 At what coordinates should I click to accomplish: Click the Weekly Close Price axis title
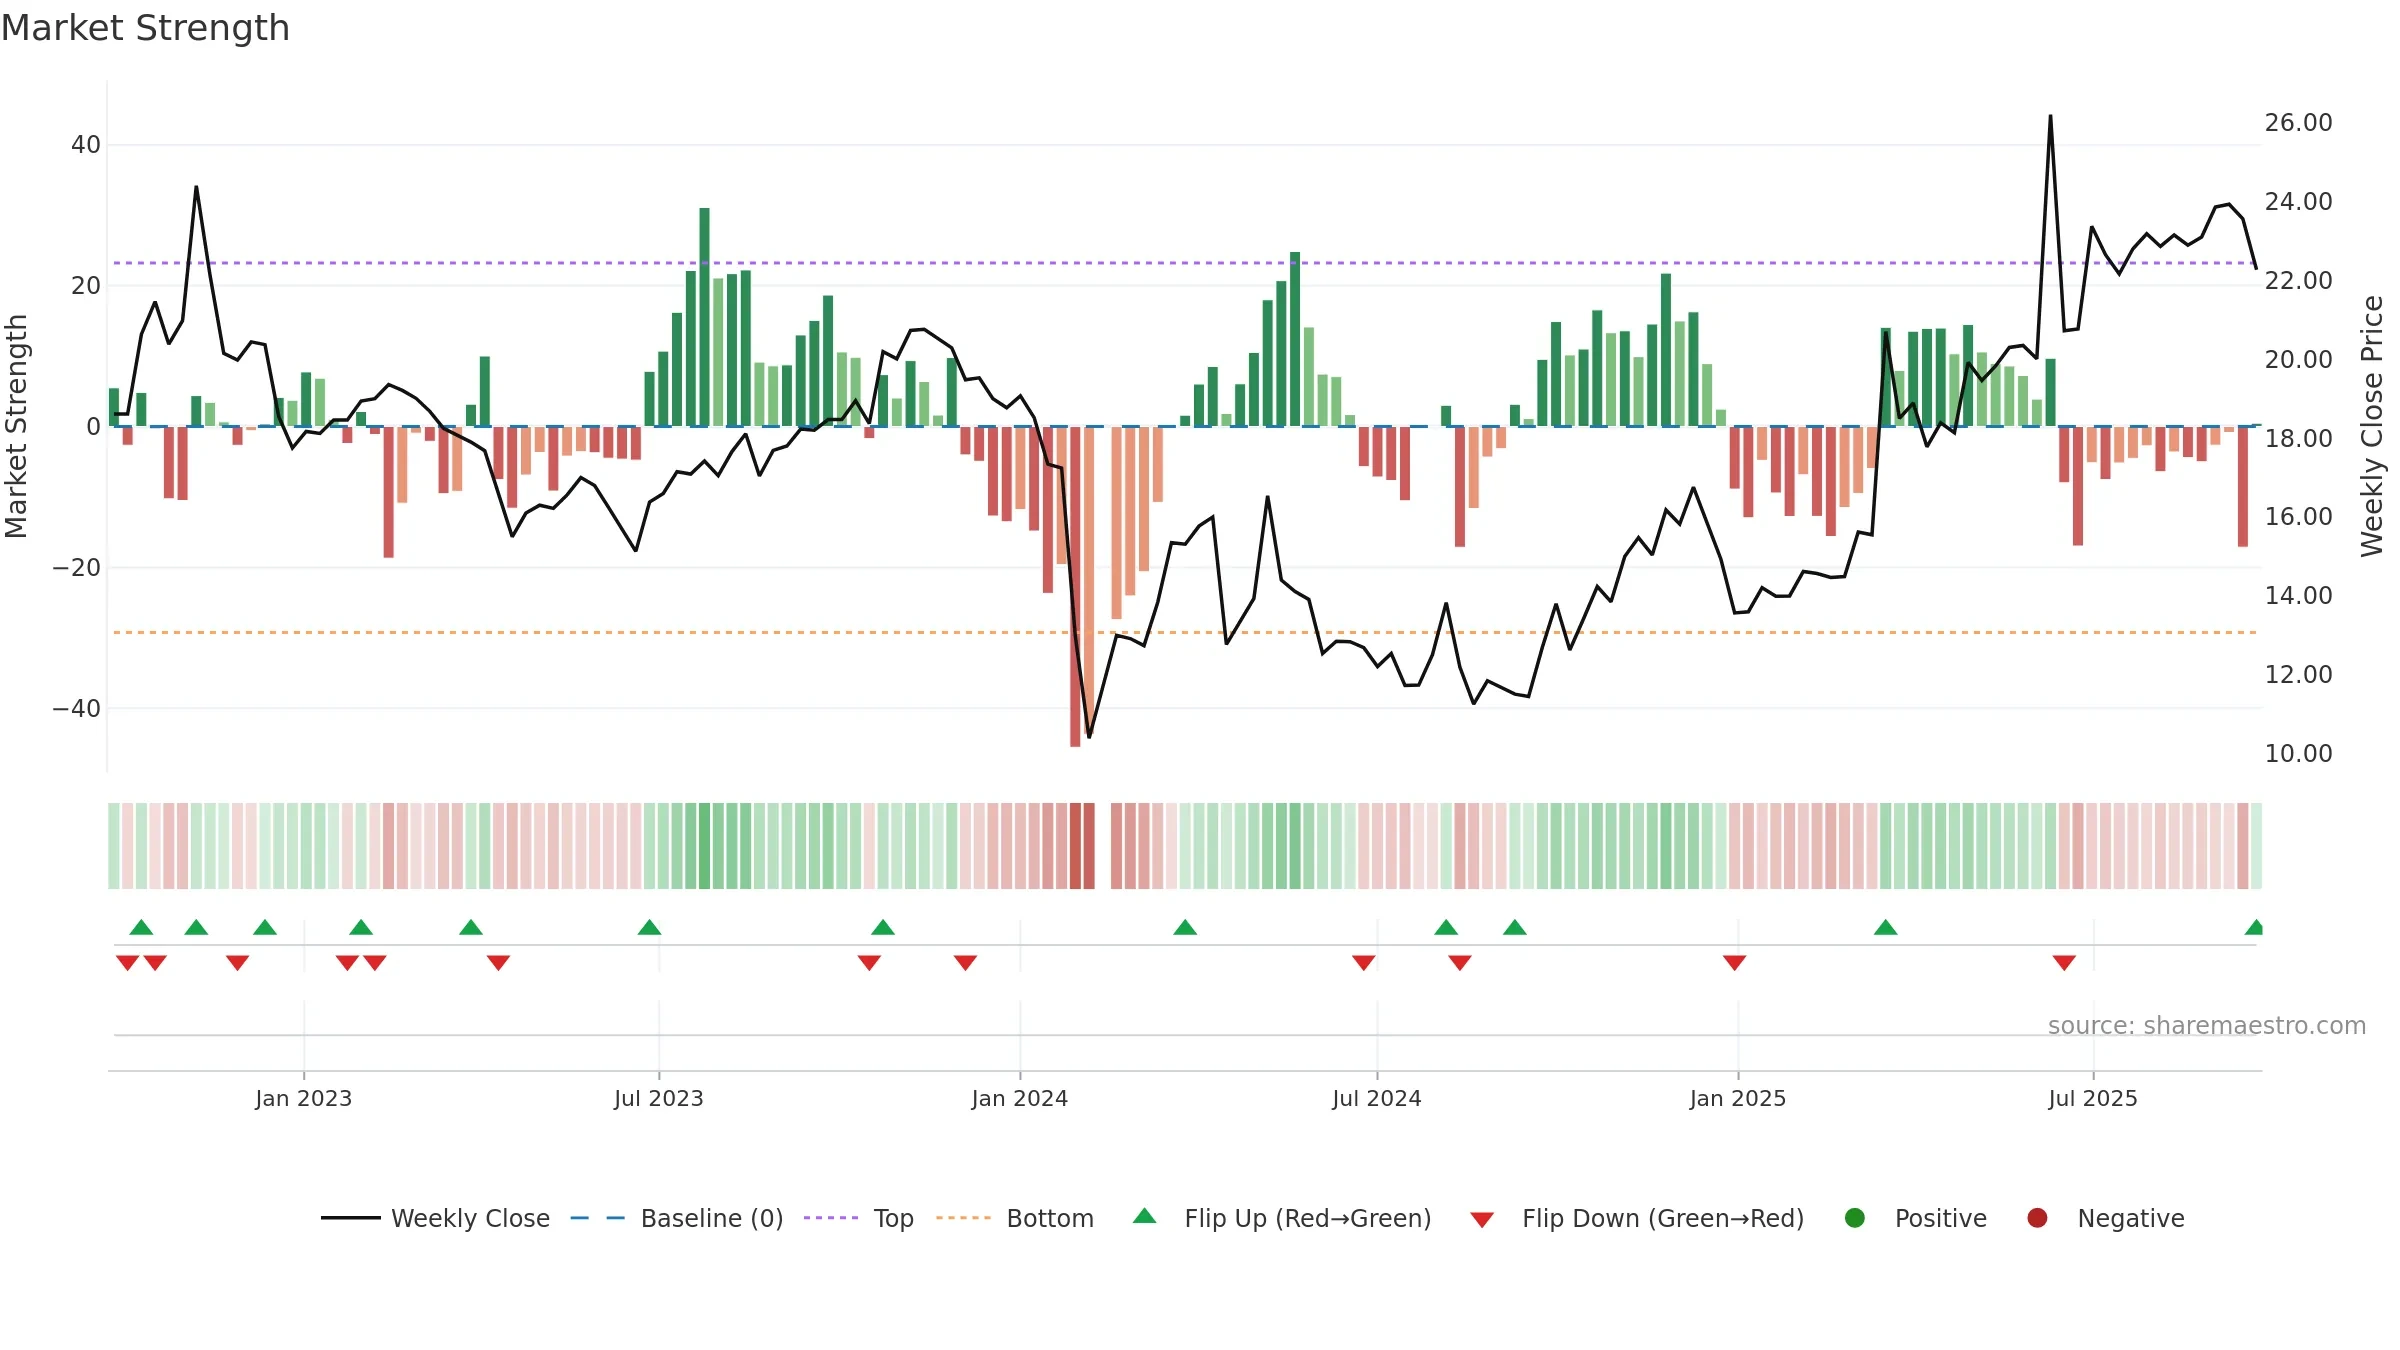(2372, 426)
